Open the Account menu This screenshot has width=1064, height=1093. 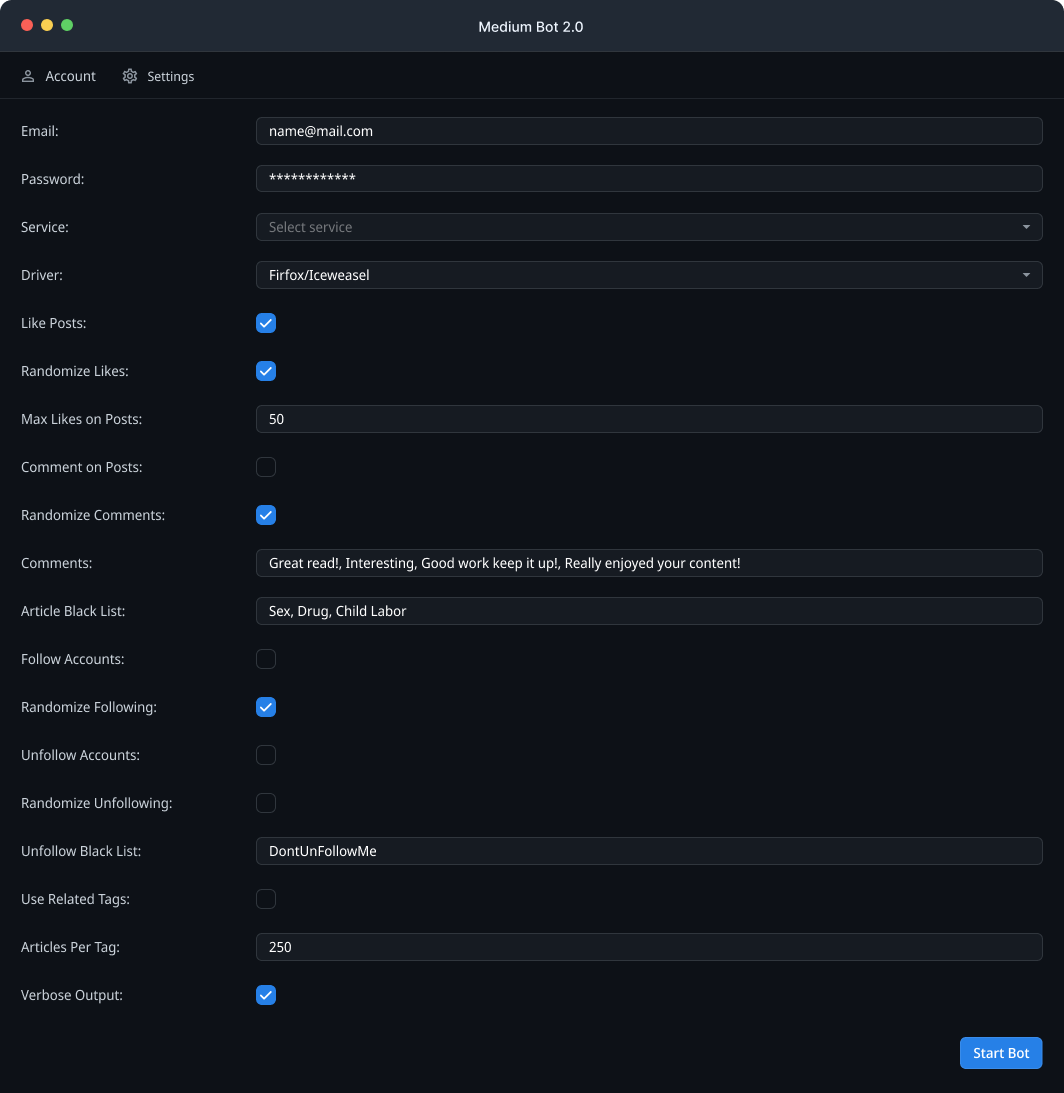click(x=59, y=76)
